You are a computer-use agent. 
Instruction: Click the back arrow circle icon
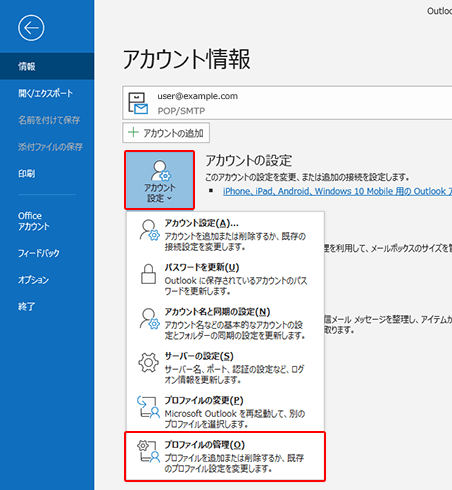click(31, 28)
